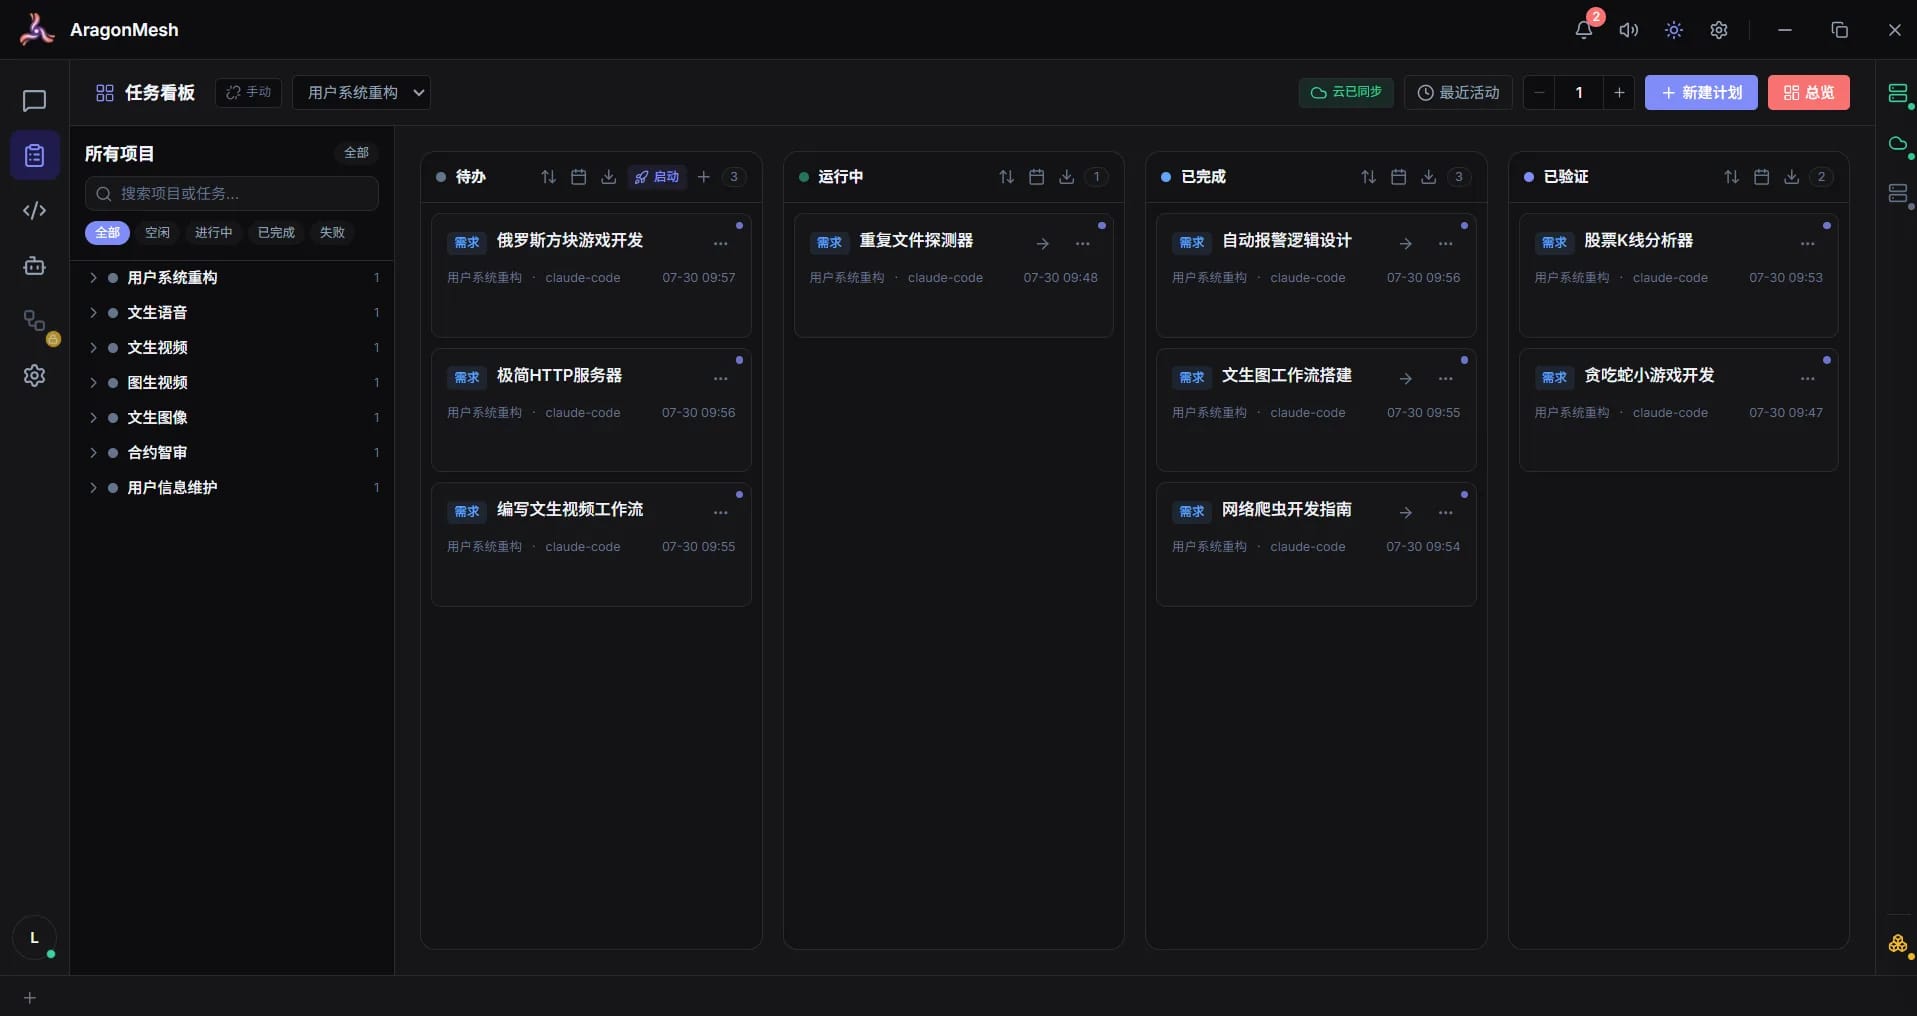Click arrow on 重复文件探测器 card
This screenshot has width=1917, height=1016.
pos(1042,243)
